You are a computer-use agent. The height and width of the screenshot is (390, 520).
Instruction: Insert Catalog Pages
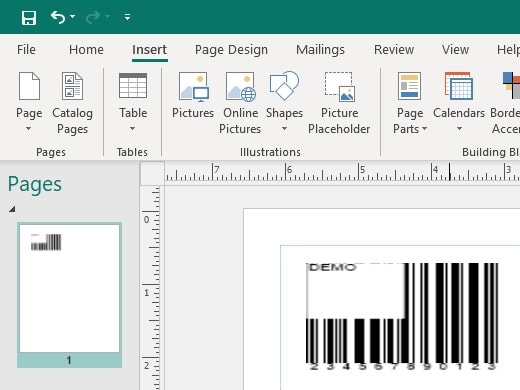pos(72,103)
